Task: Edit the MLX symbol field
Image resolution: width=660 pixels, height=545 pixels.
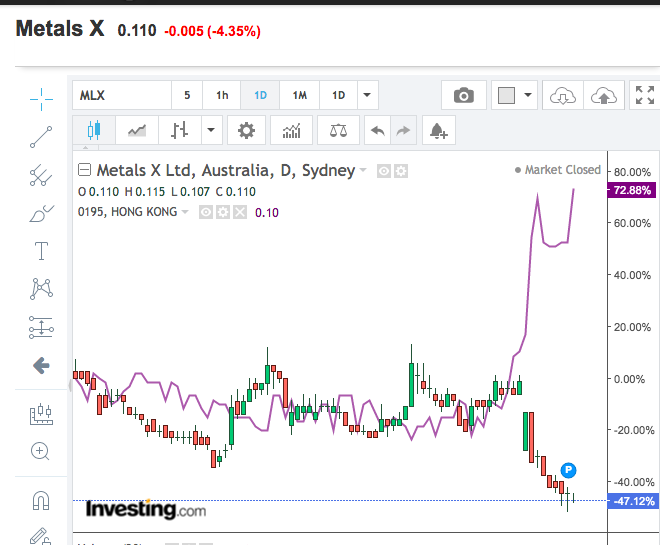Action: [x=122, y=95]
